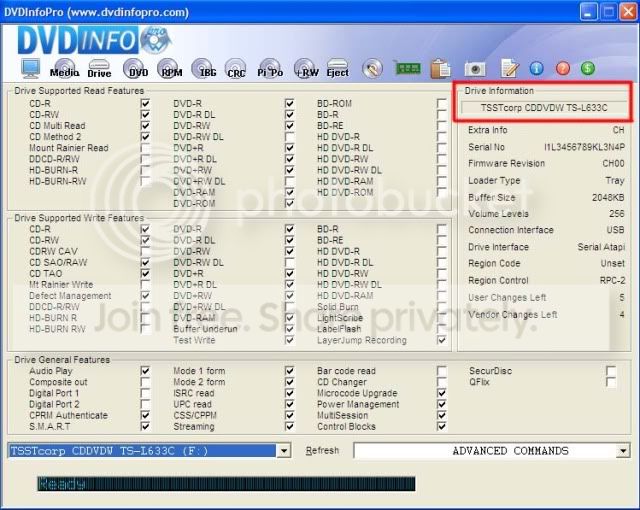Open the Drive toolbar icon

[x=99, y=69]
